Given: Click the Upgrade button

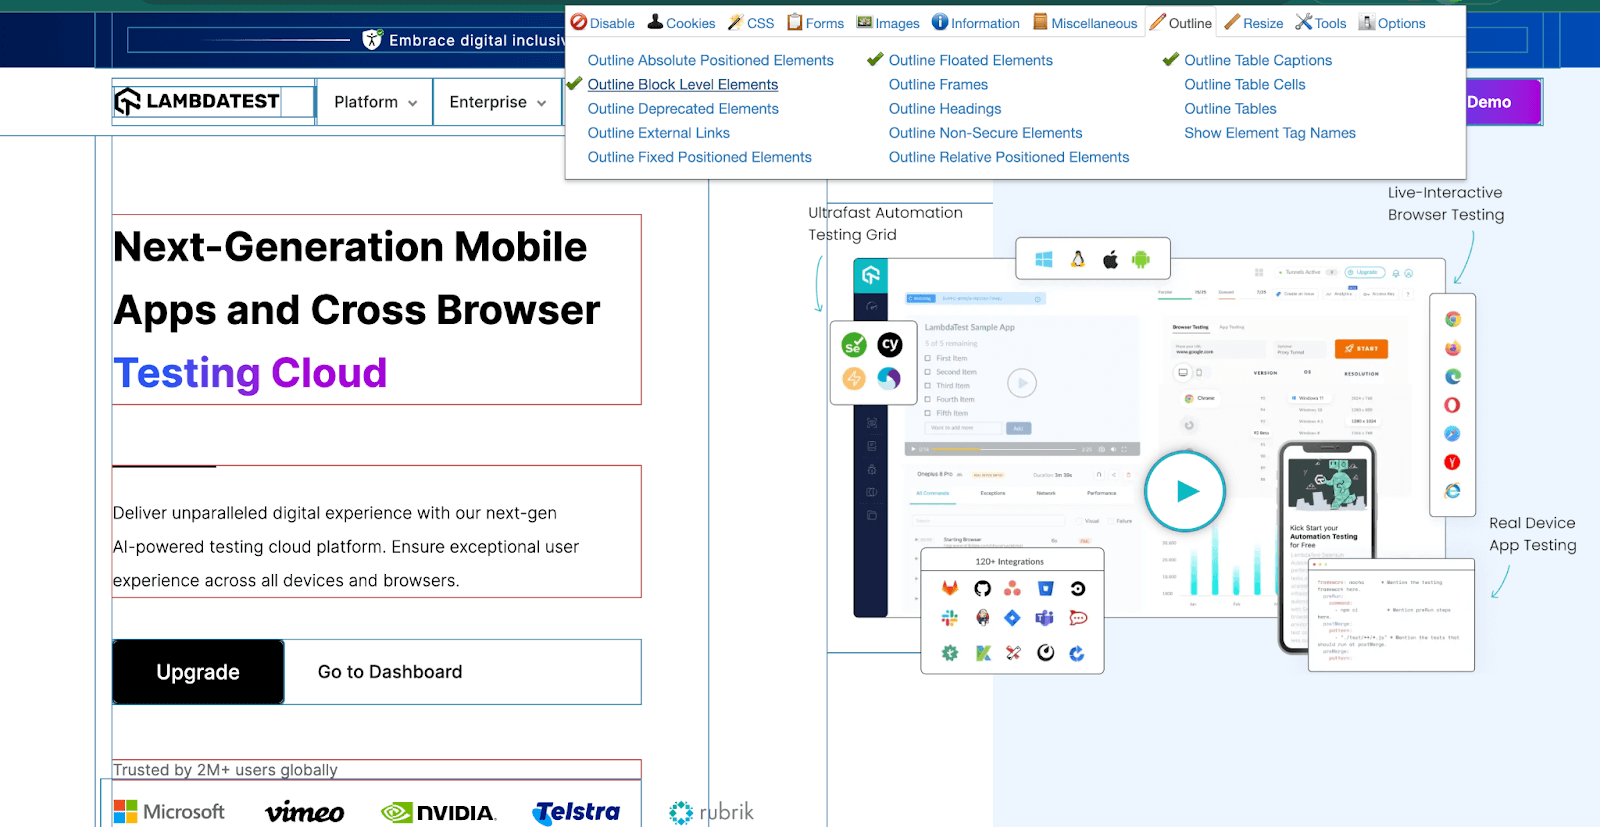Looking at the screenshot, I should (x=198, y=672).
